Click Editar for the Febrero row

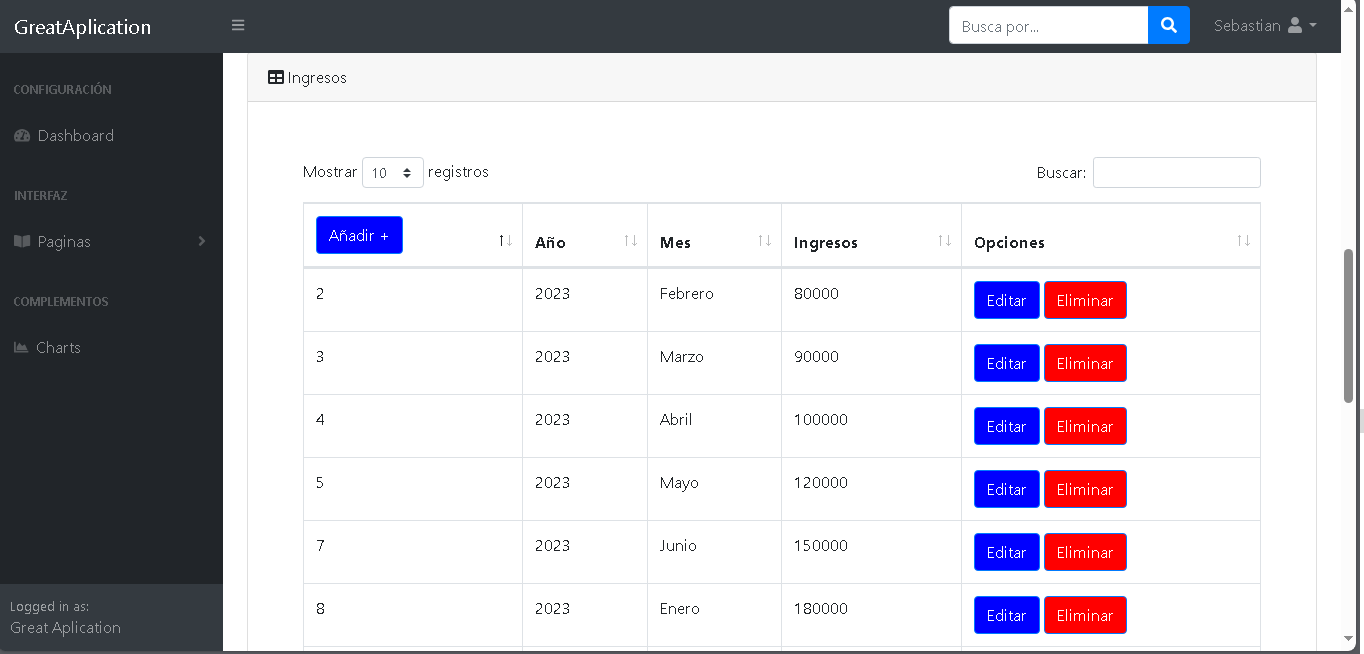tap(1006, 300)
